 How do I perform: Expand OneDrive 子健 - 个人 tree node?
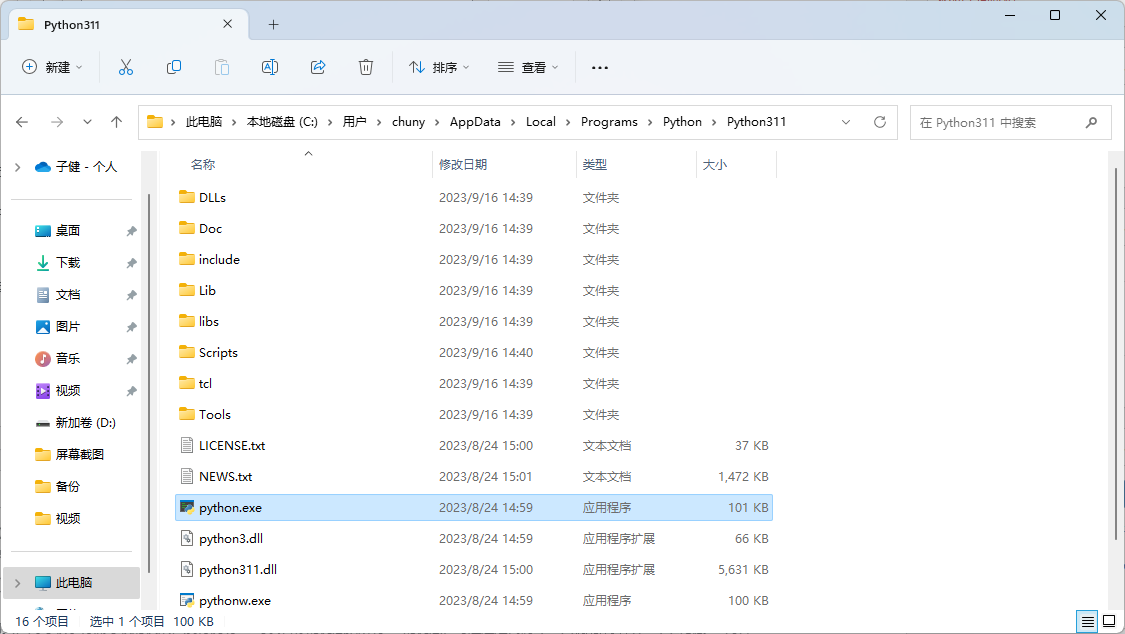tap(18, 167)
